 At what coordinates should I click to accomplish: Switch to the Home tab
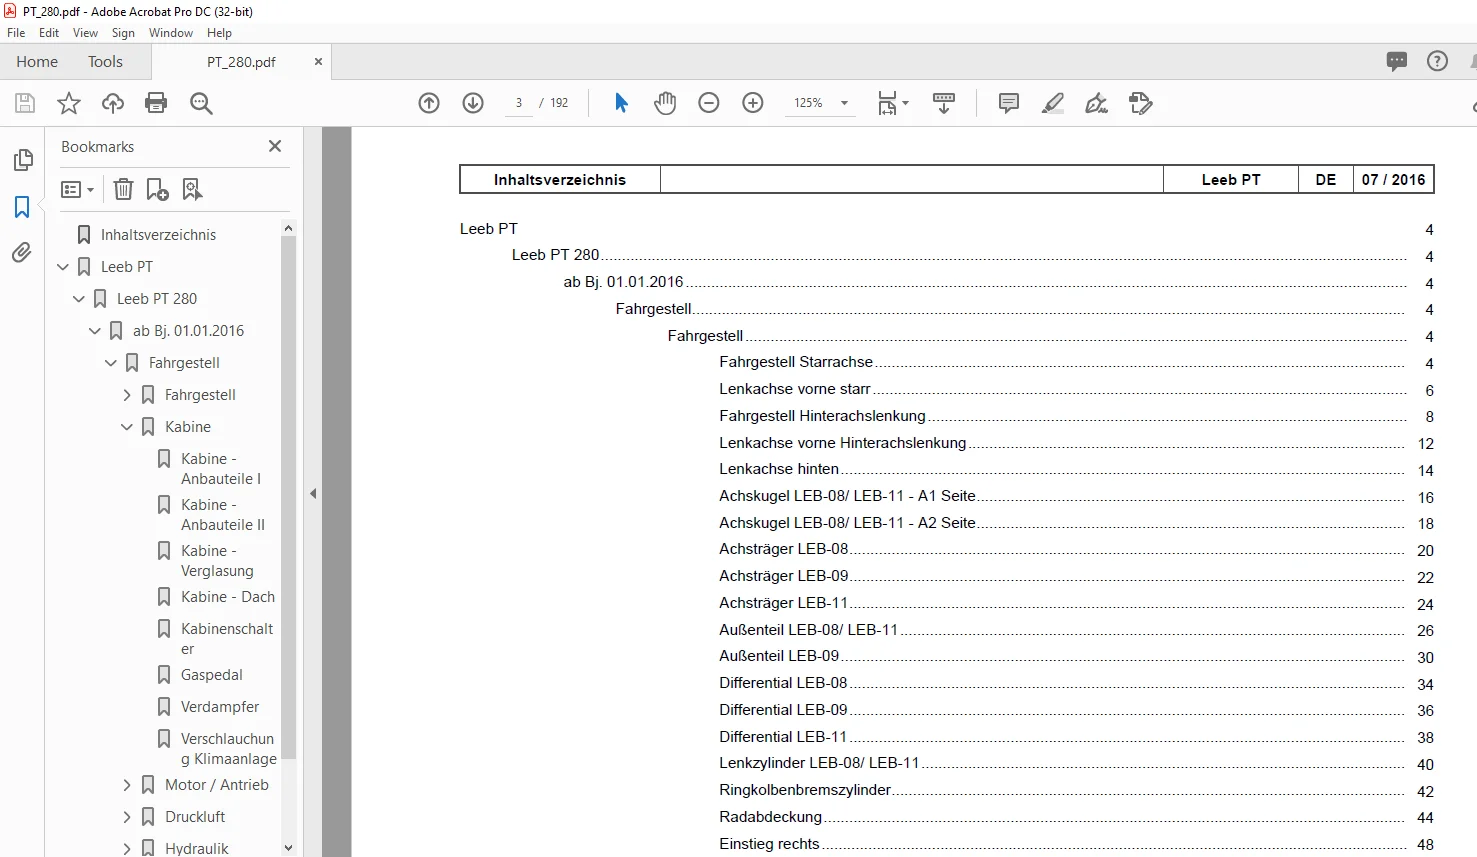pos(37,61)
